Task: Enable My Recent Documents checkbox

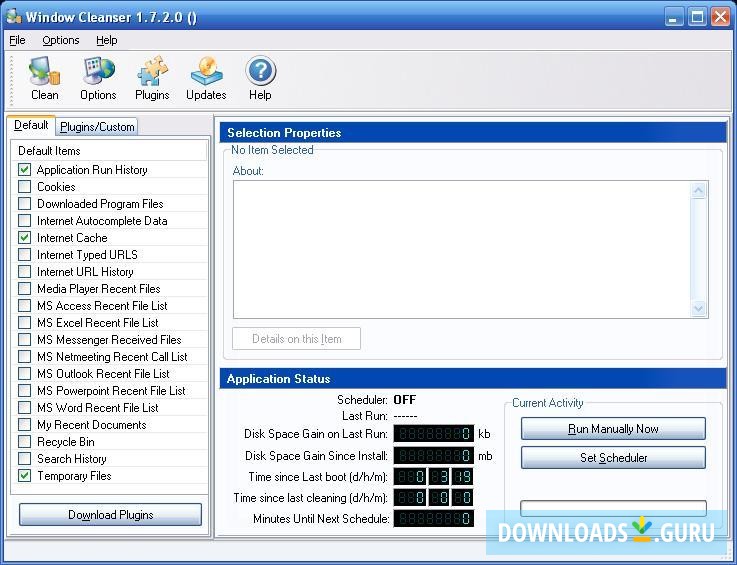Action: click(24, 424)
